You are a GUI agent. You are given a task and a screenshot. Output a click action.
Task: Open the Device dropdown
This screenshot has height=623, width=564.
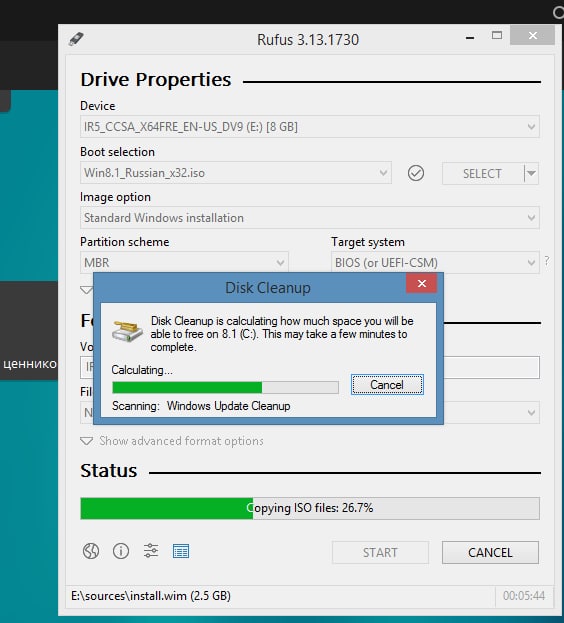309,127
